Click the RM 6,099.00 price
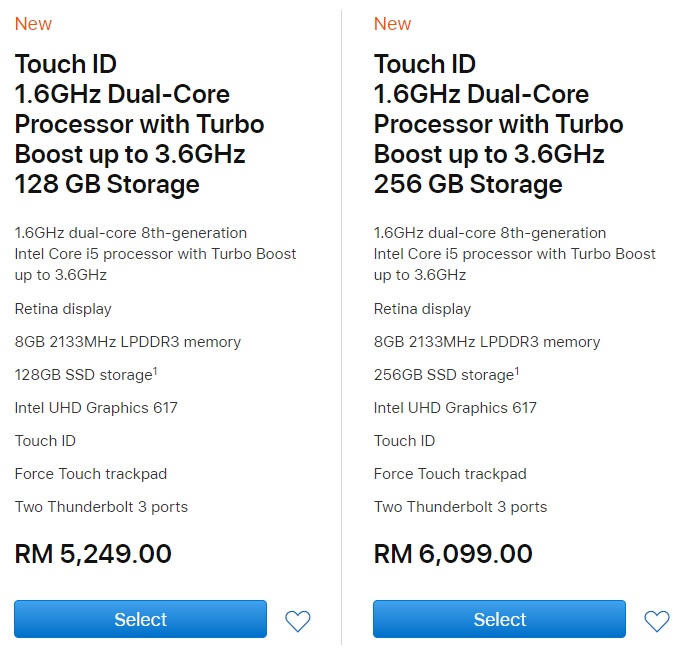686x654 pixels. click(x=453, y=553)
